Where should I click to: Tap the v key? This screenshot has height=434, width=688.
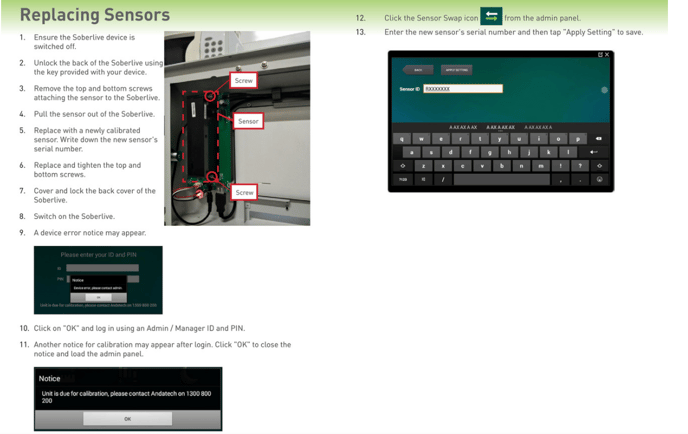tap(482, 166)
